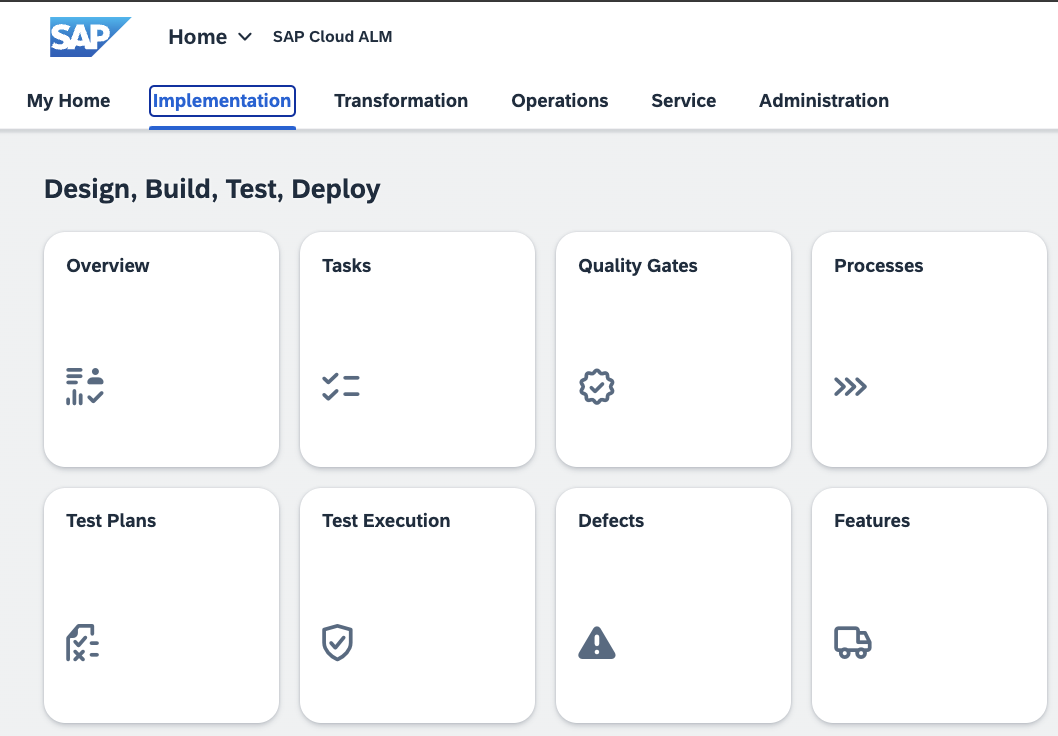Click the Test Plans document icon
1058x736 pixels.
click(x=83, y=642)
